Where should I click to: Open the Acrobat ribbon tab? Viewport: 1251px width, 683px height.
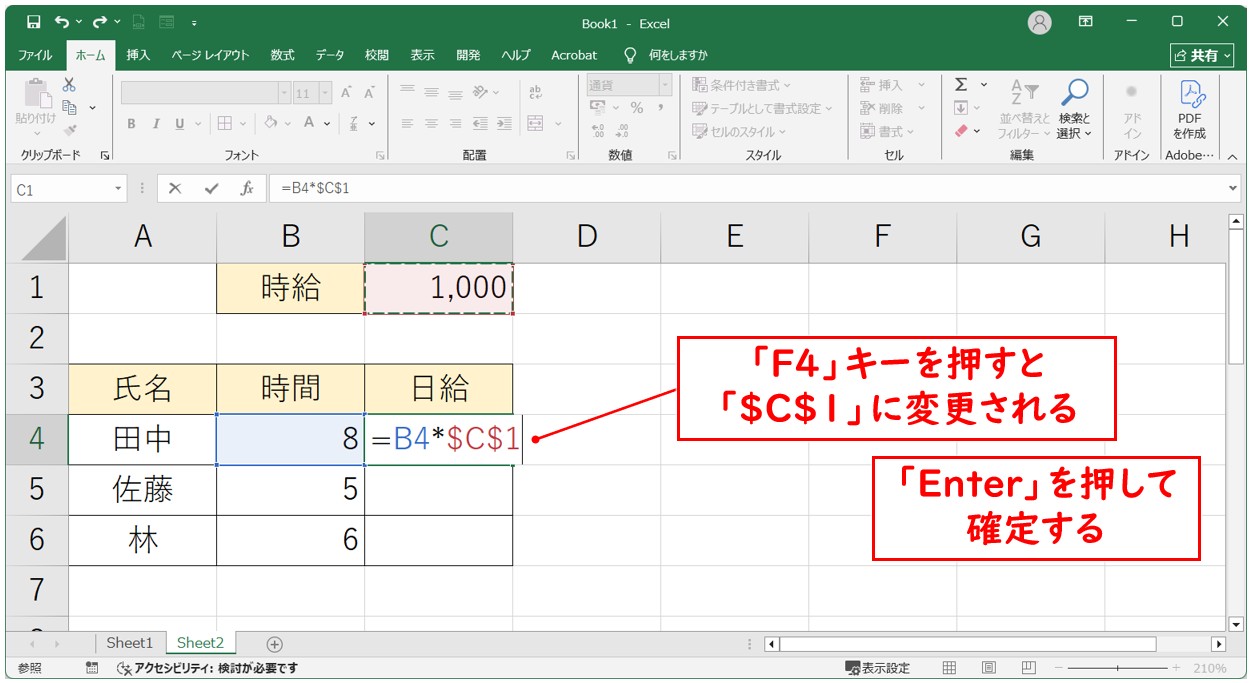(574, 55)
